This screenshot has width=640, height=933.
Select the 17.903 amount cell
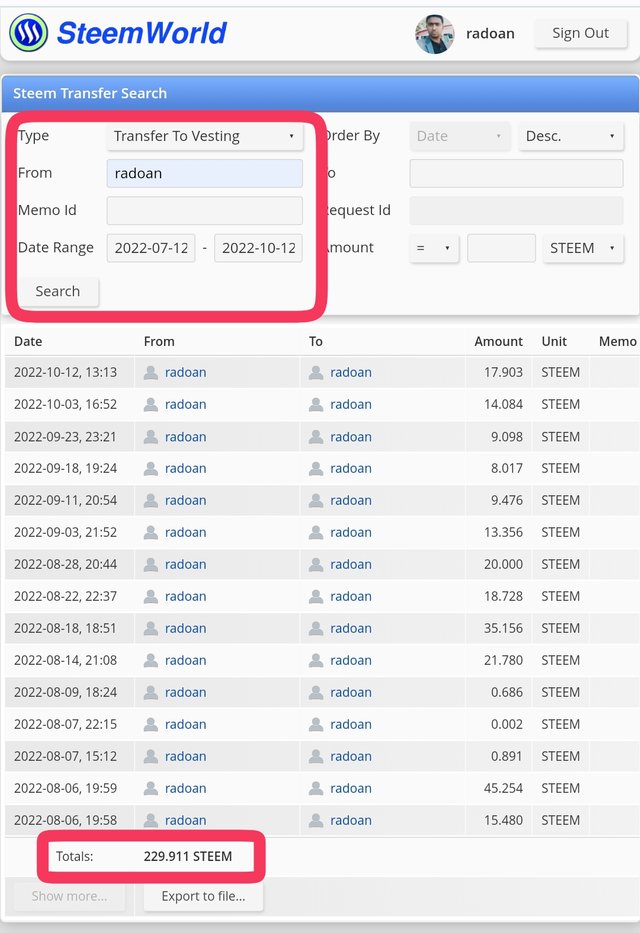503,372
